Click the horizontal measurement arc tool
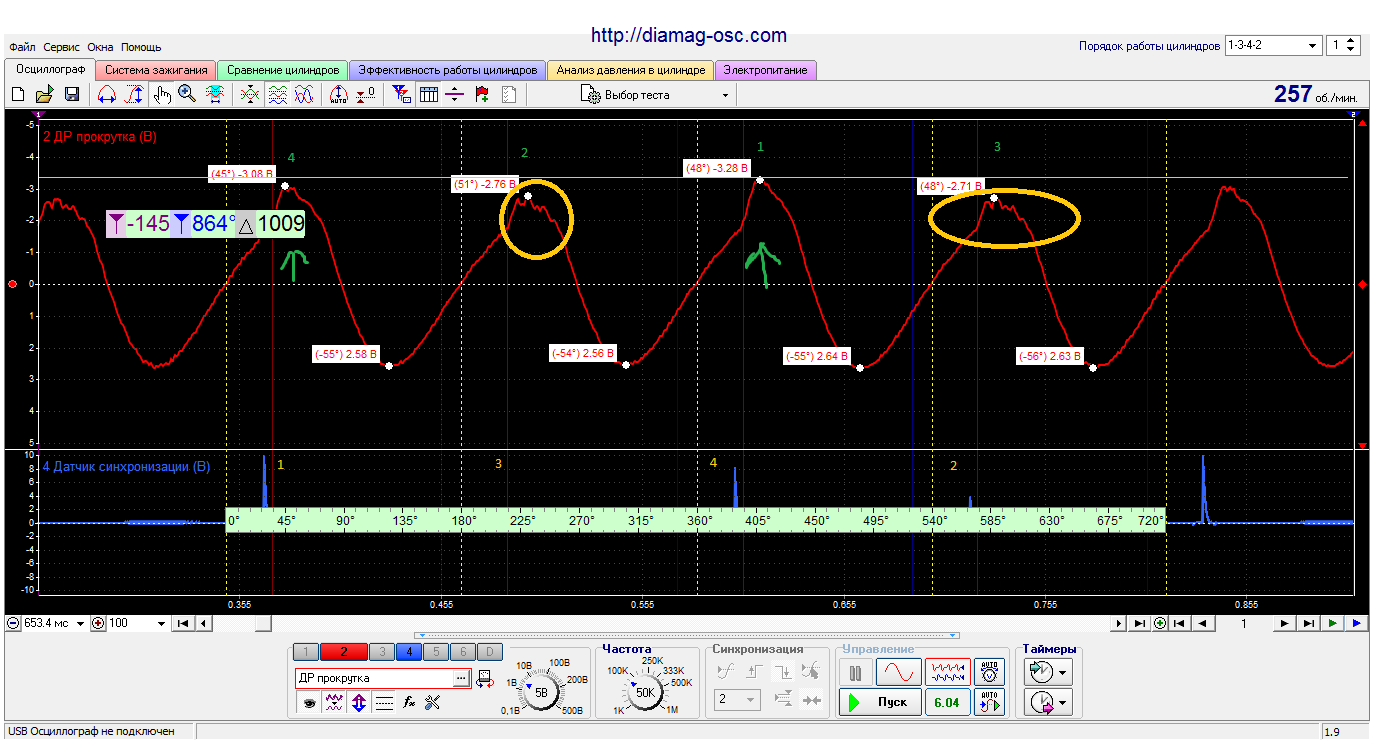 [107, 95]
